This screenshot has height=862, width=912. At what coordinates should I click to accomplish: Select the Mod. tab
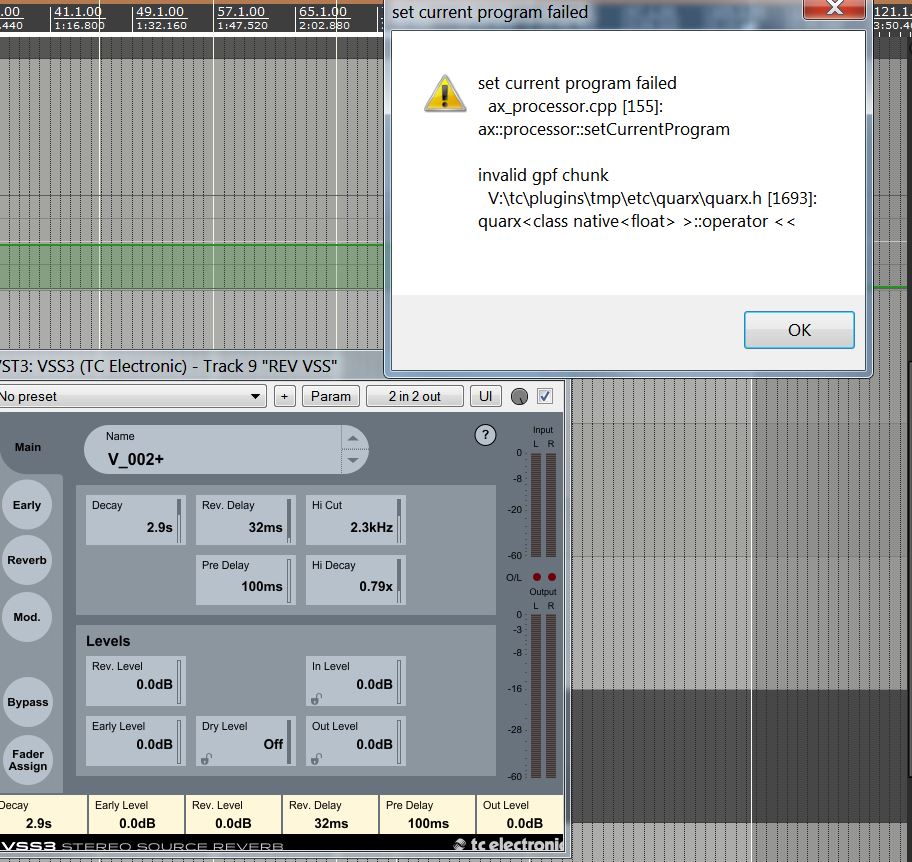coord(27,617)
